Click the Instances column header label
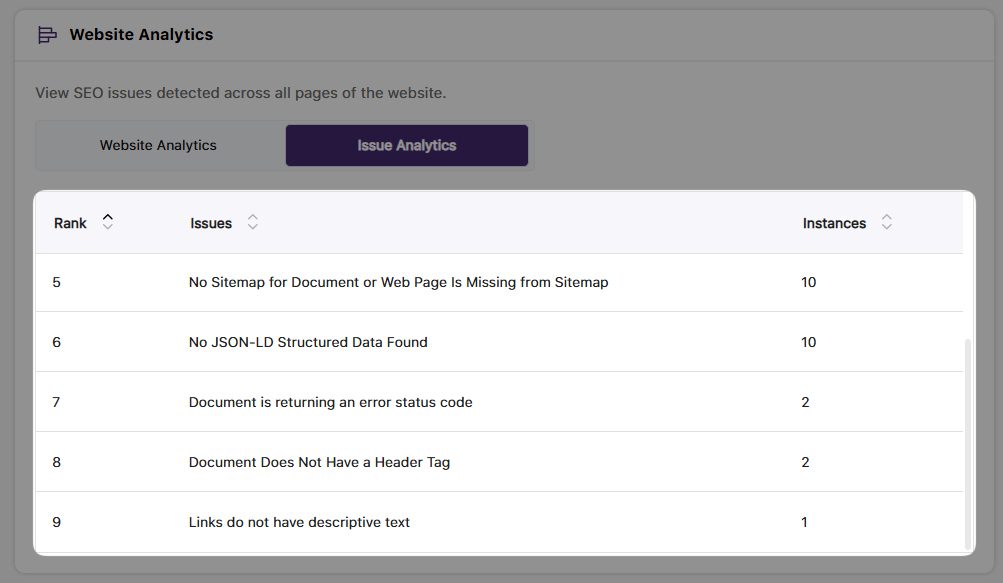 [834, 223]
